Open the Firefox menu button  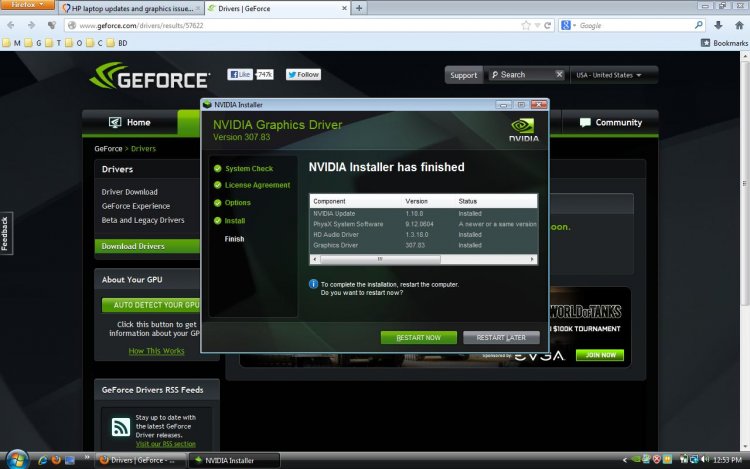(x=27, y=4)
